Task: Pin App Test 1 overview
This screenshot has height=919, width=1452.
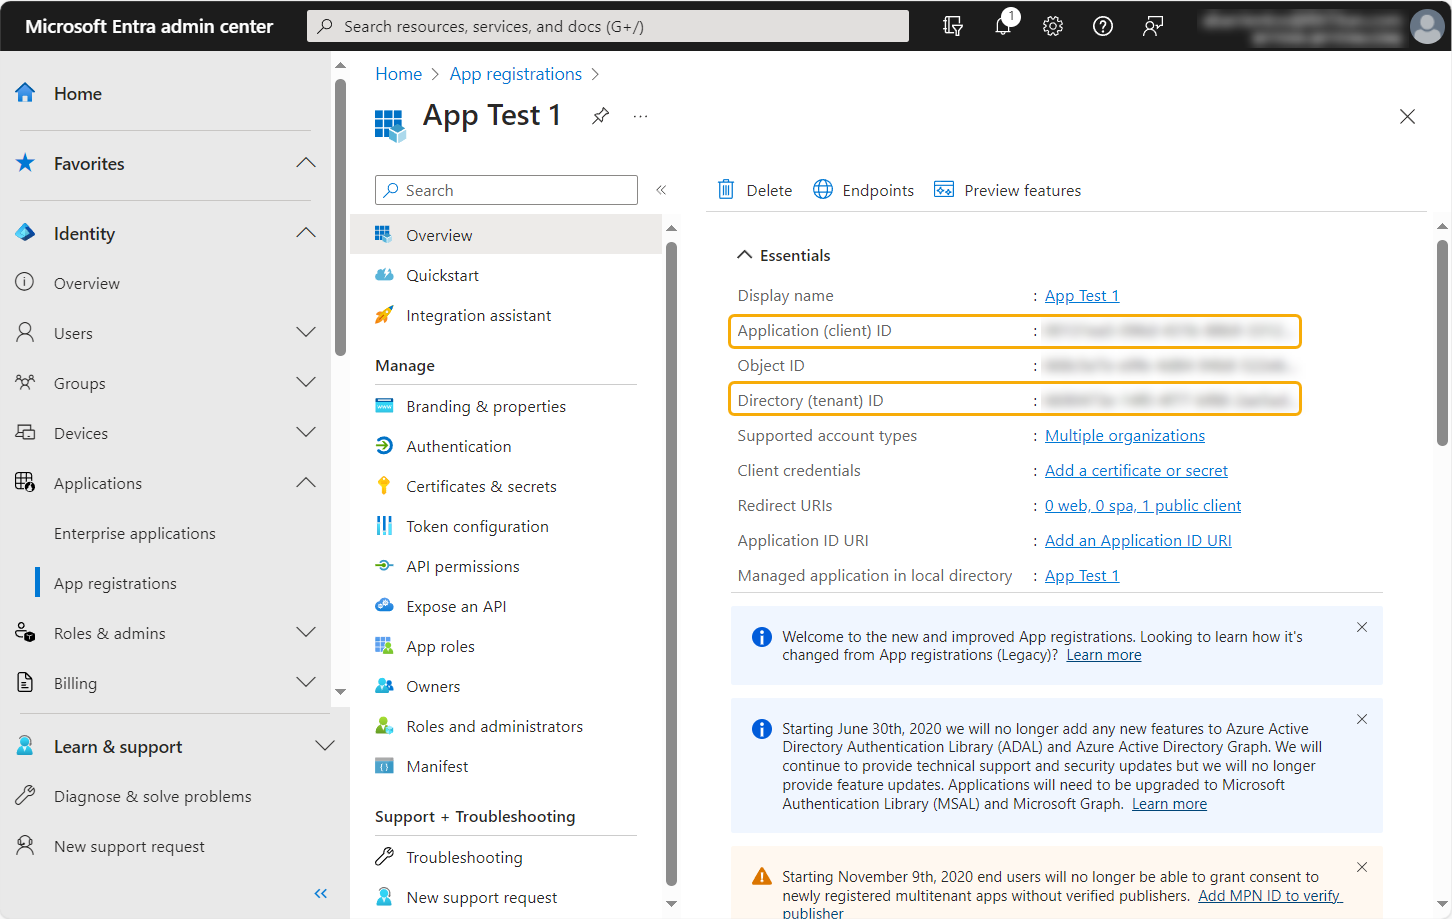Action: click(x=600, y=115)
